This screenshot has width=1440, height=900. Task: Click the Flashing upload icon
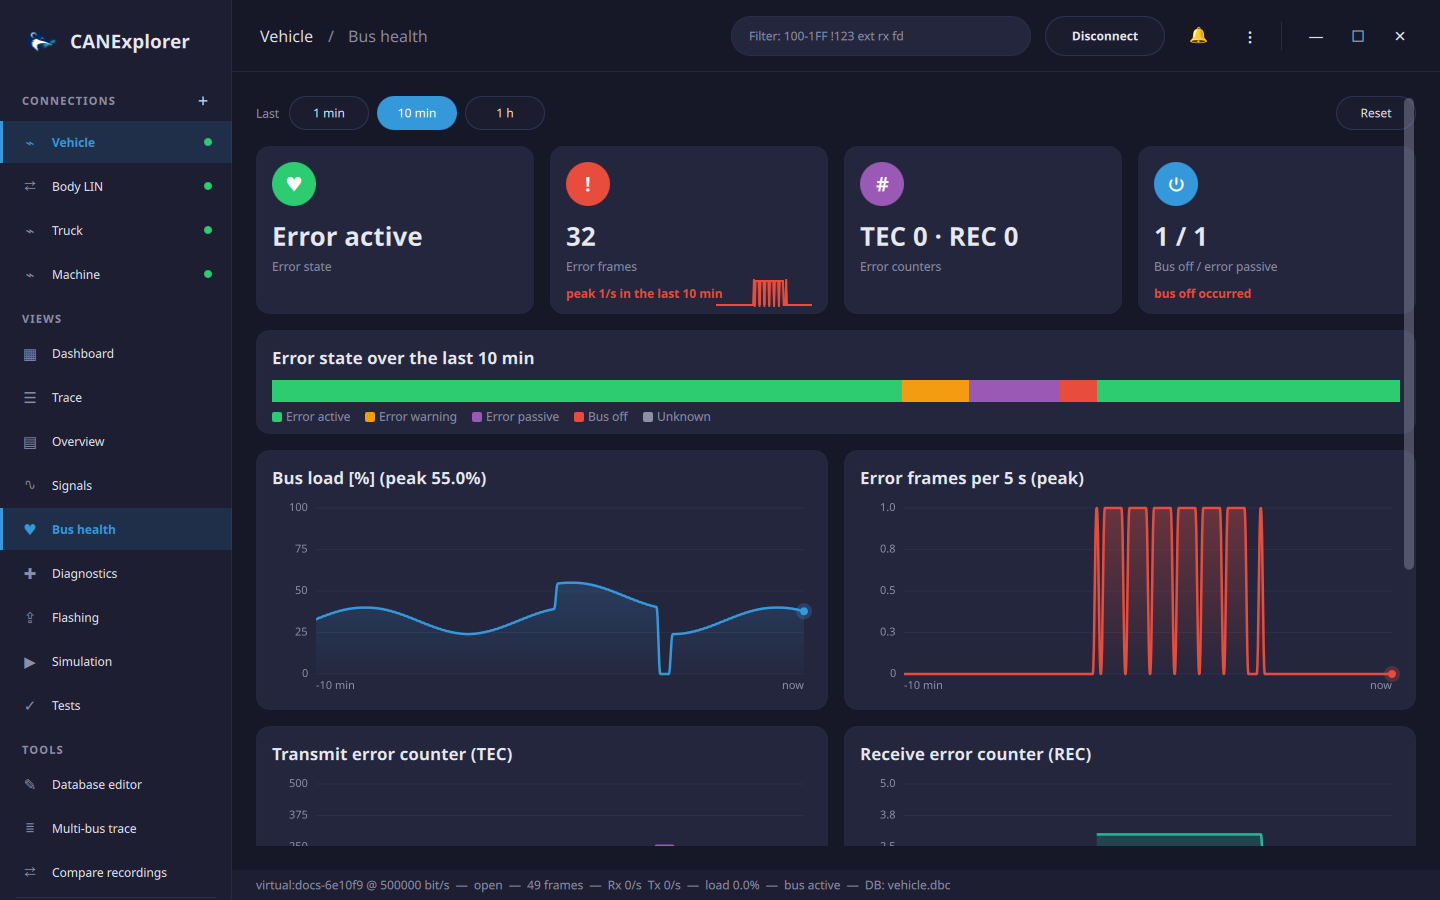(30, 618)
